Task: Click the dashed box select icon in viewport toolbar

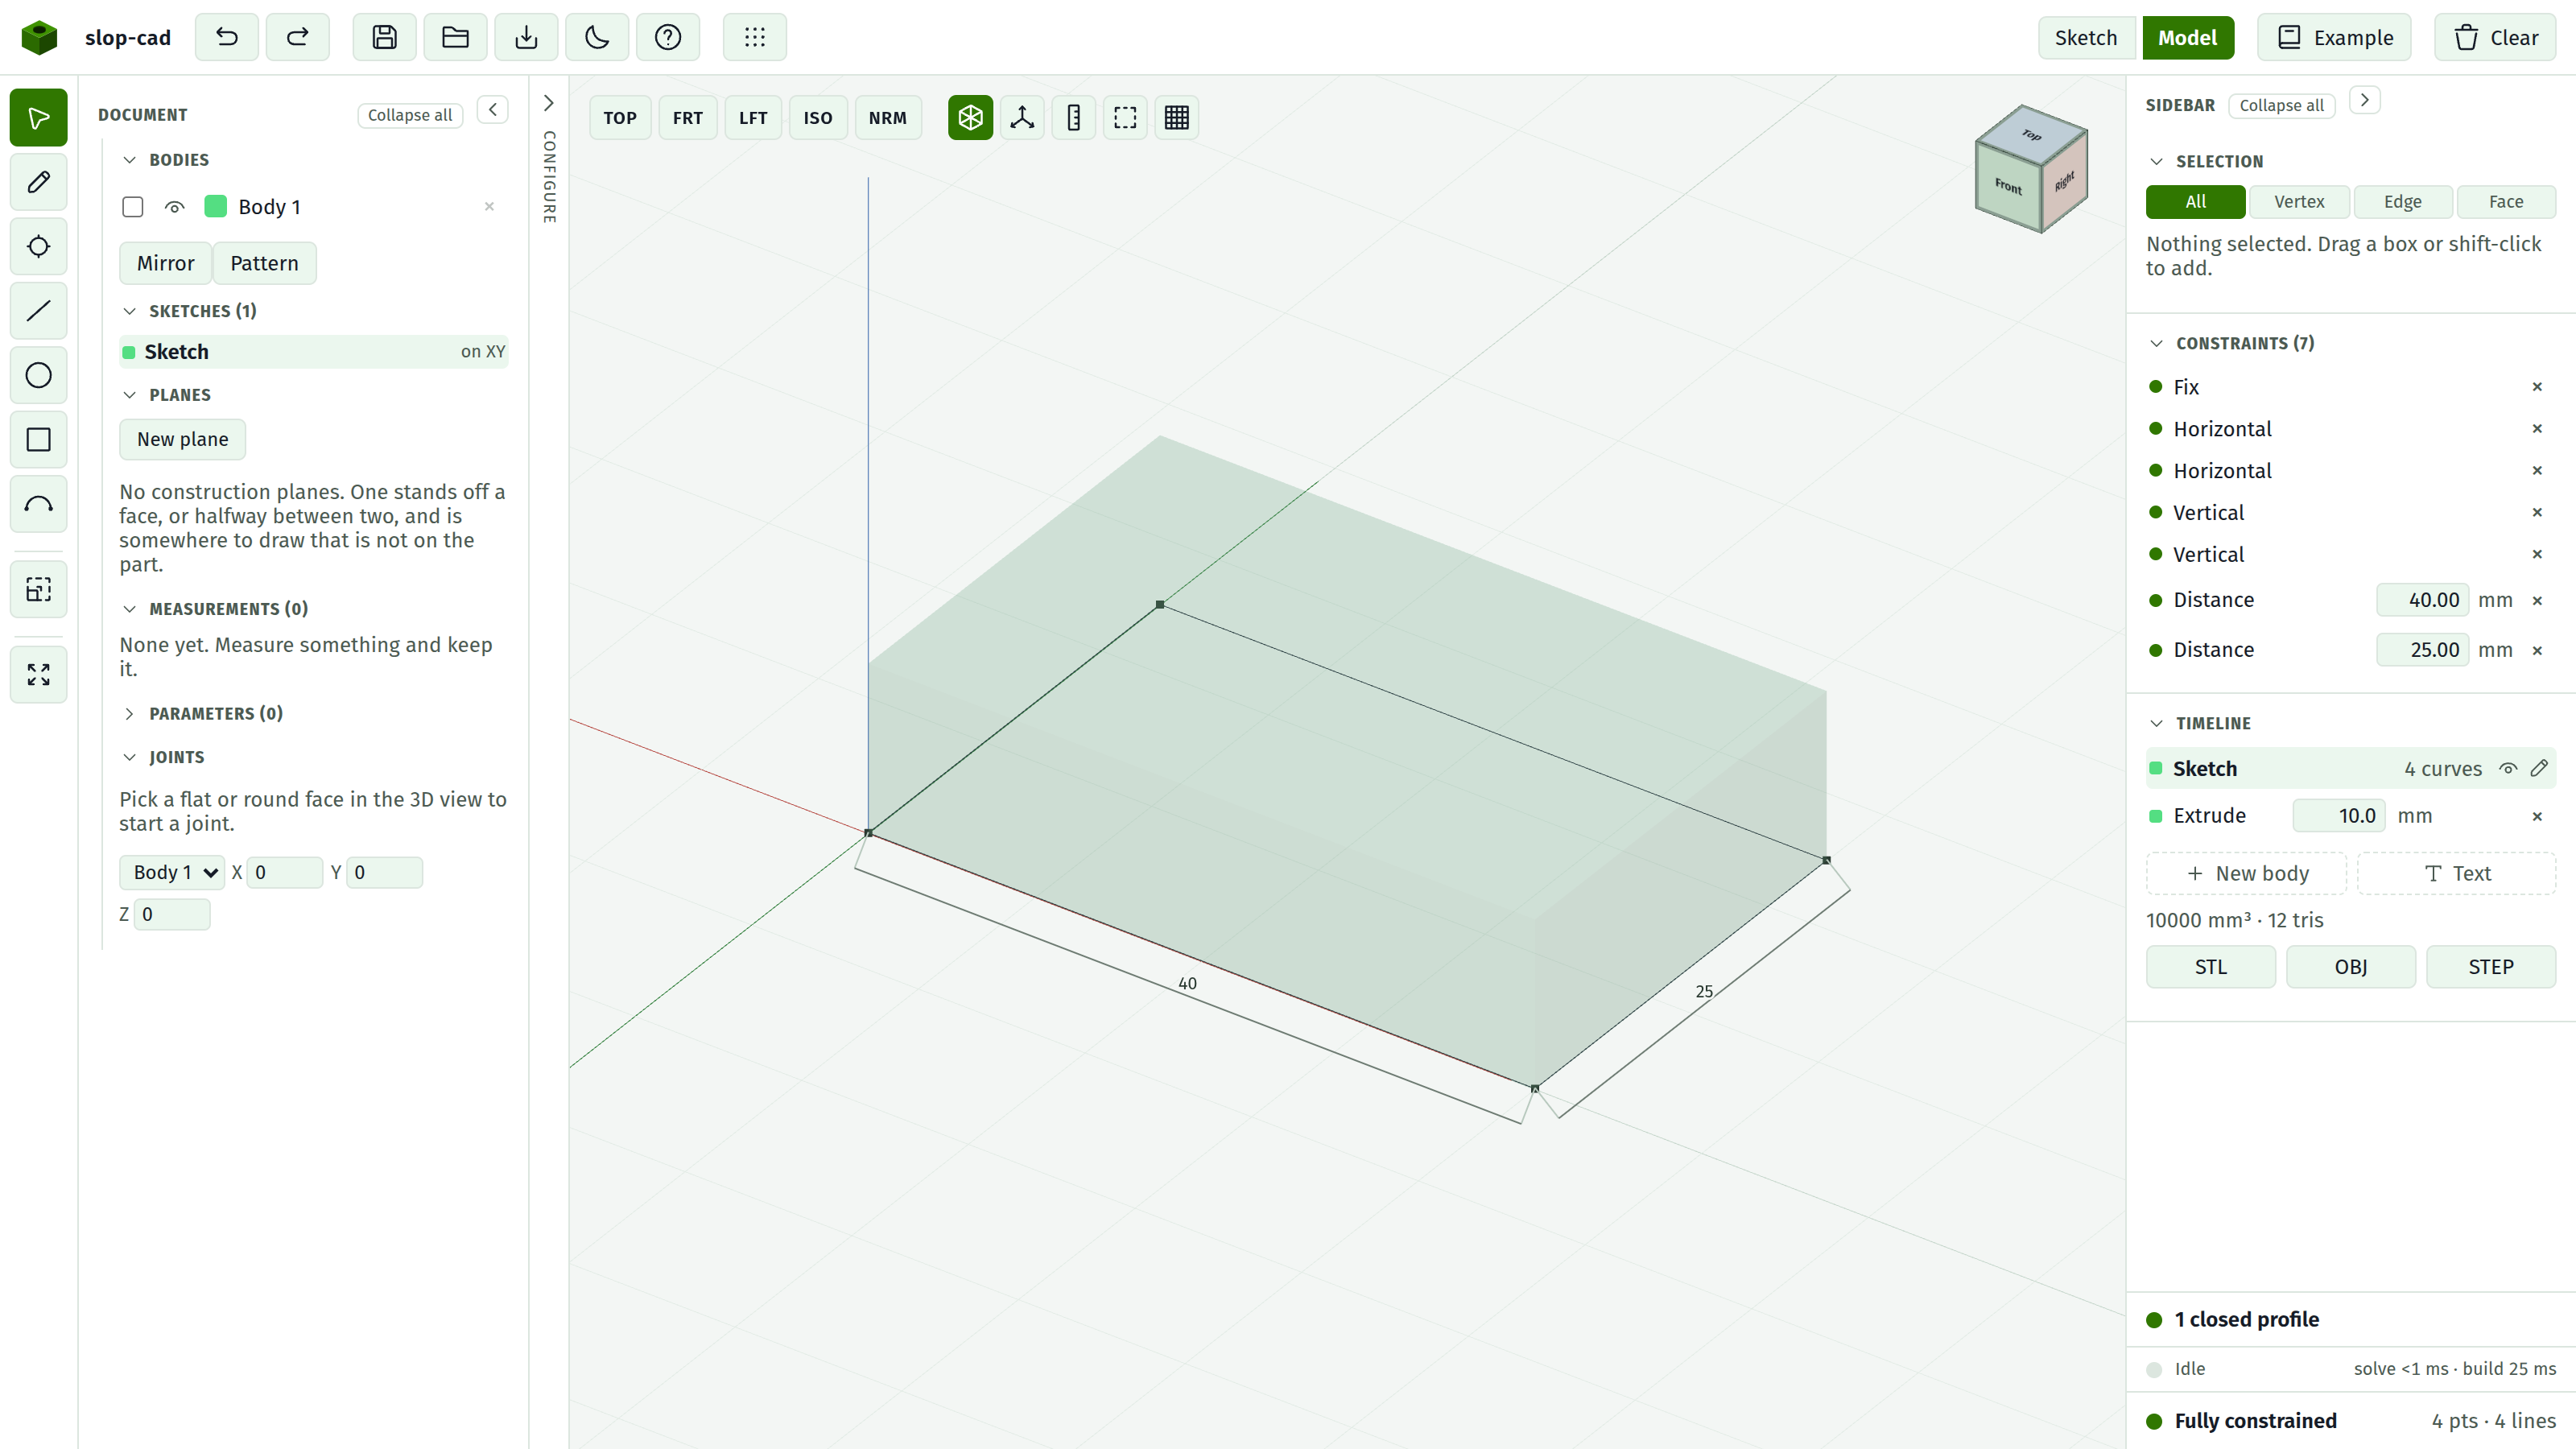Action: coord(1125,118)
